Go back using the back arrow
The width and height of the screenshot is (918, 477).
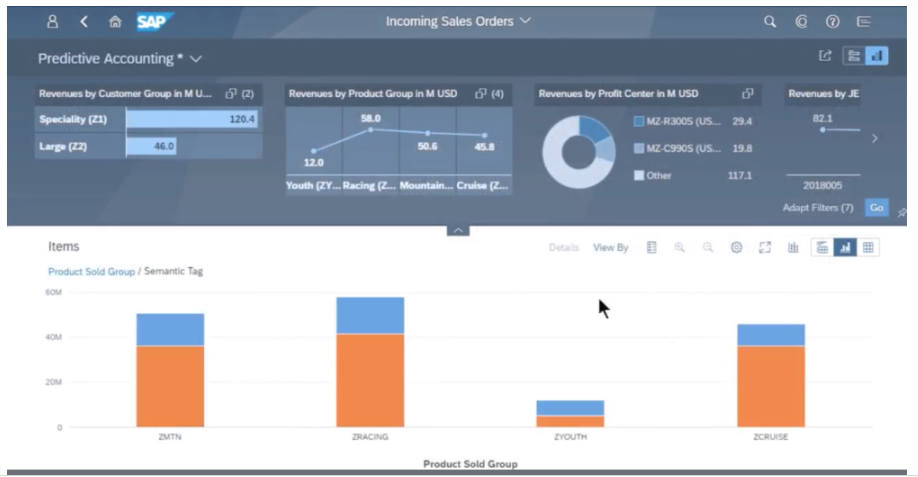[x=84, y=21]
